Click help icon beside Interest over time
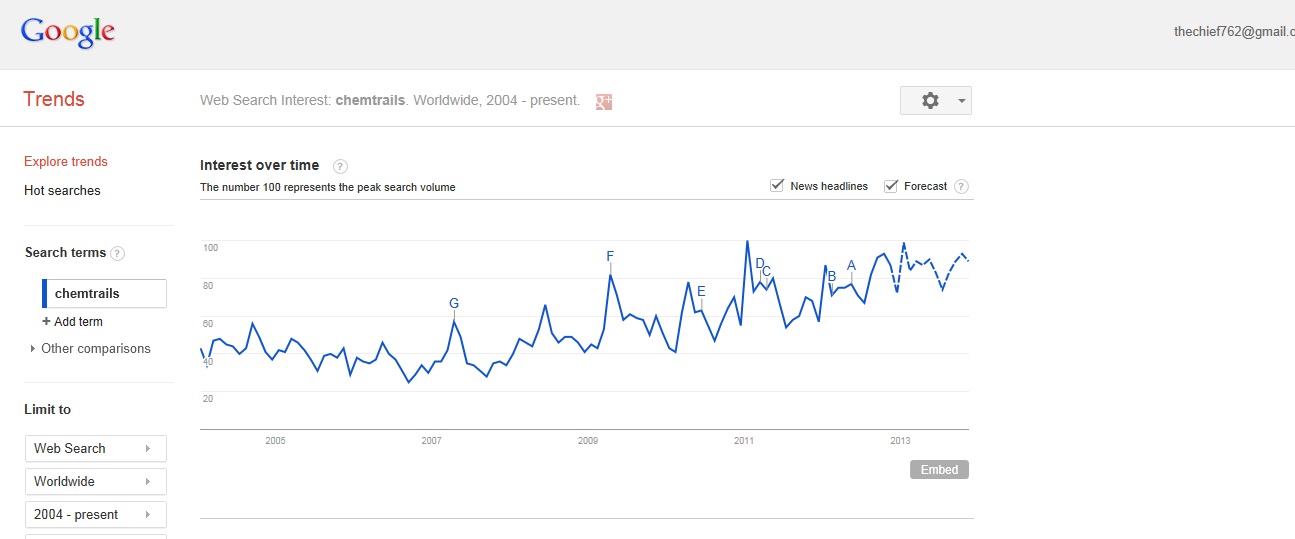The height and width of the screenshot is (539, 1295). 340,166
